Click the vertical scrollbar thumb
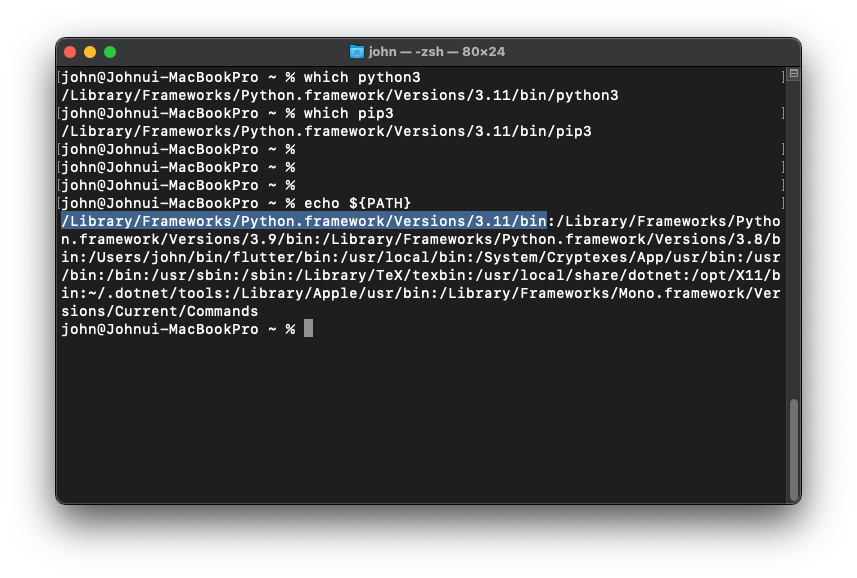This screenshot has height=578, width=857. pyautogui.click(x=794, y=450)
